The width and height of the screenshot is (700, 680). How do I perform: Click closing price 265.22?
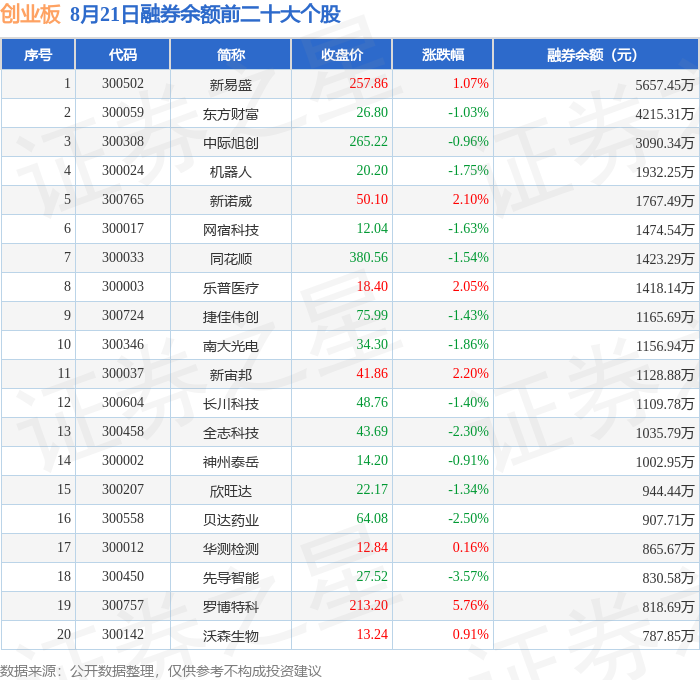pyautogui.click(x=368, y=142)
